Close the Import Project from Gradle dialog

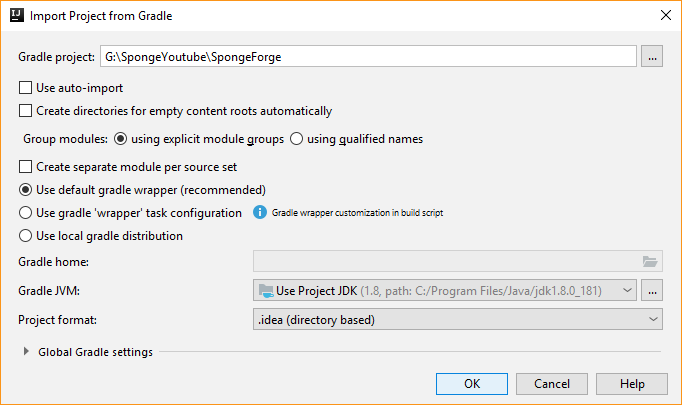[665, 15]
